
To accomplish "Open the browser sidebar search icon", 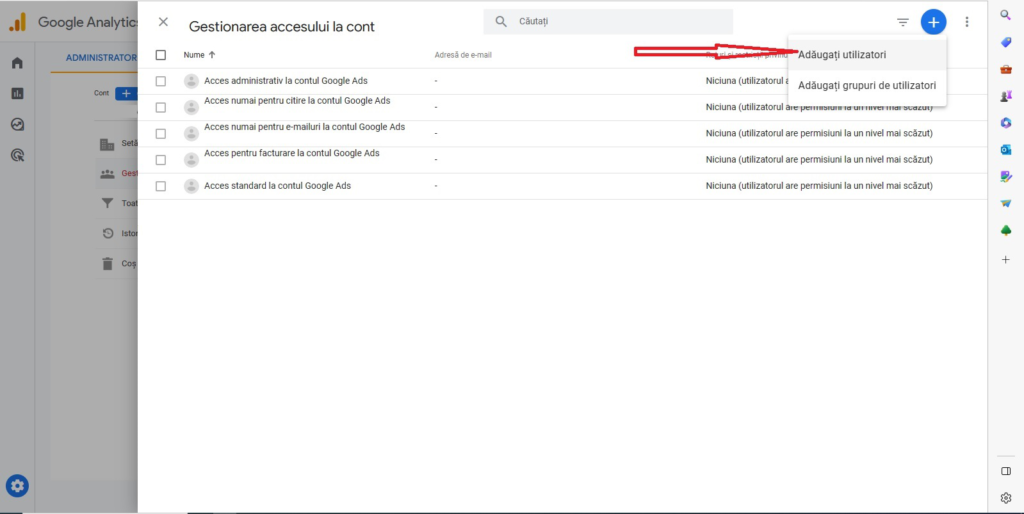I will pyautogui.click(x=1006, y=15).
